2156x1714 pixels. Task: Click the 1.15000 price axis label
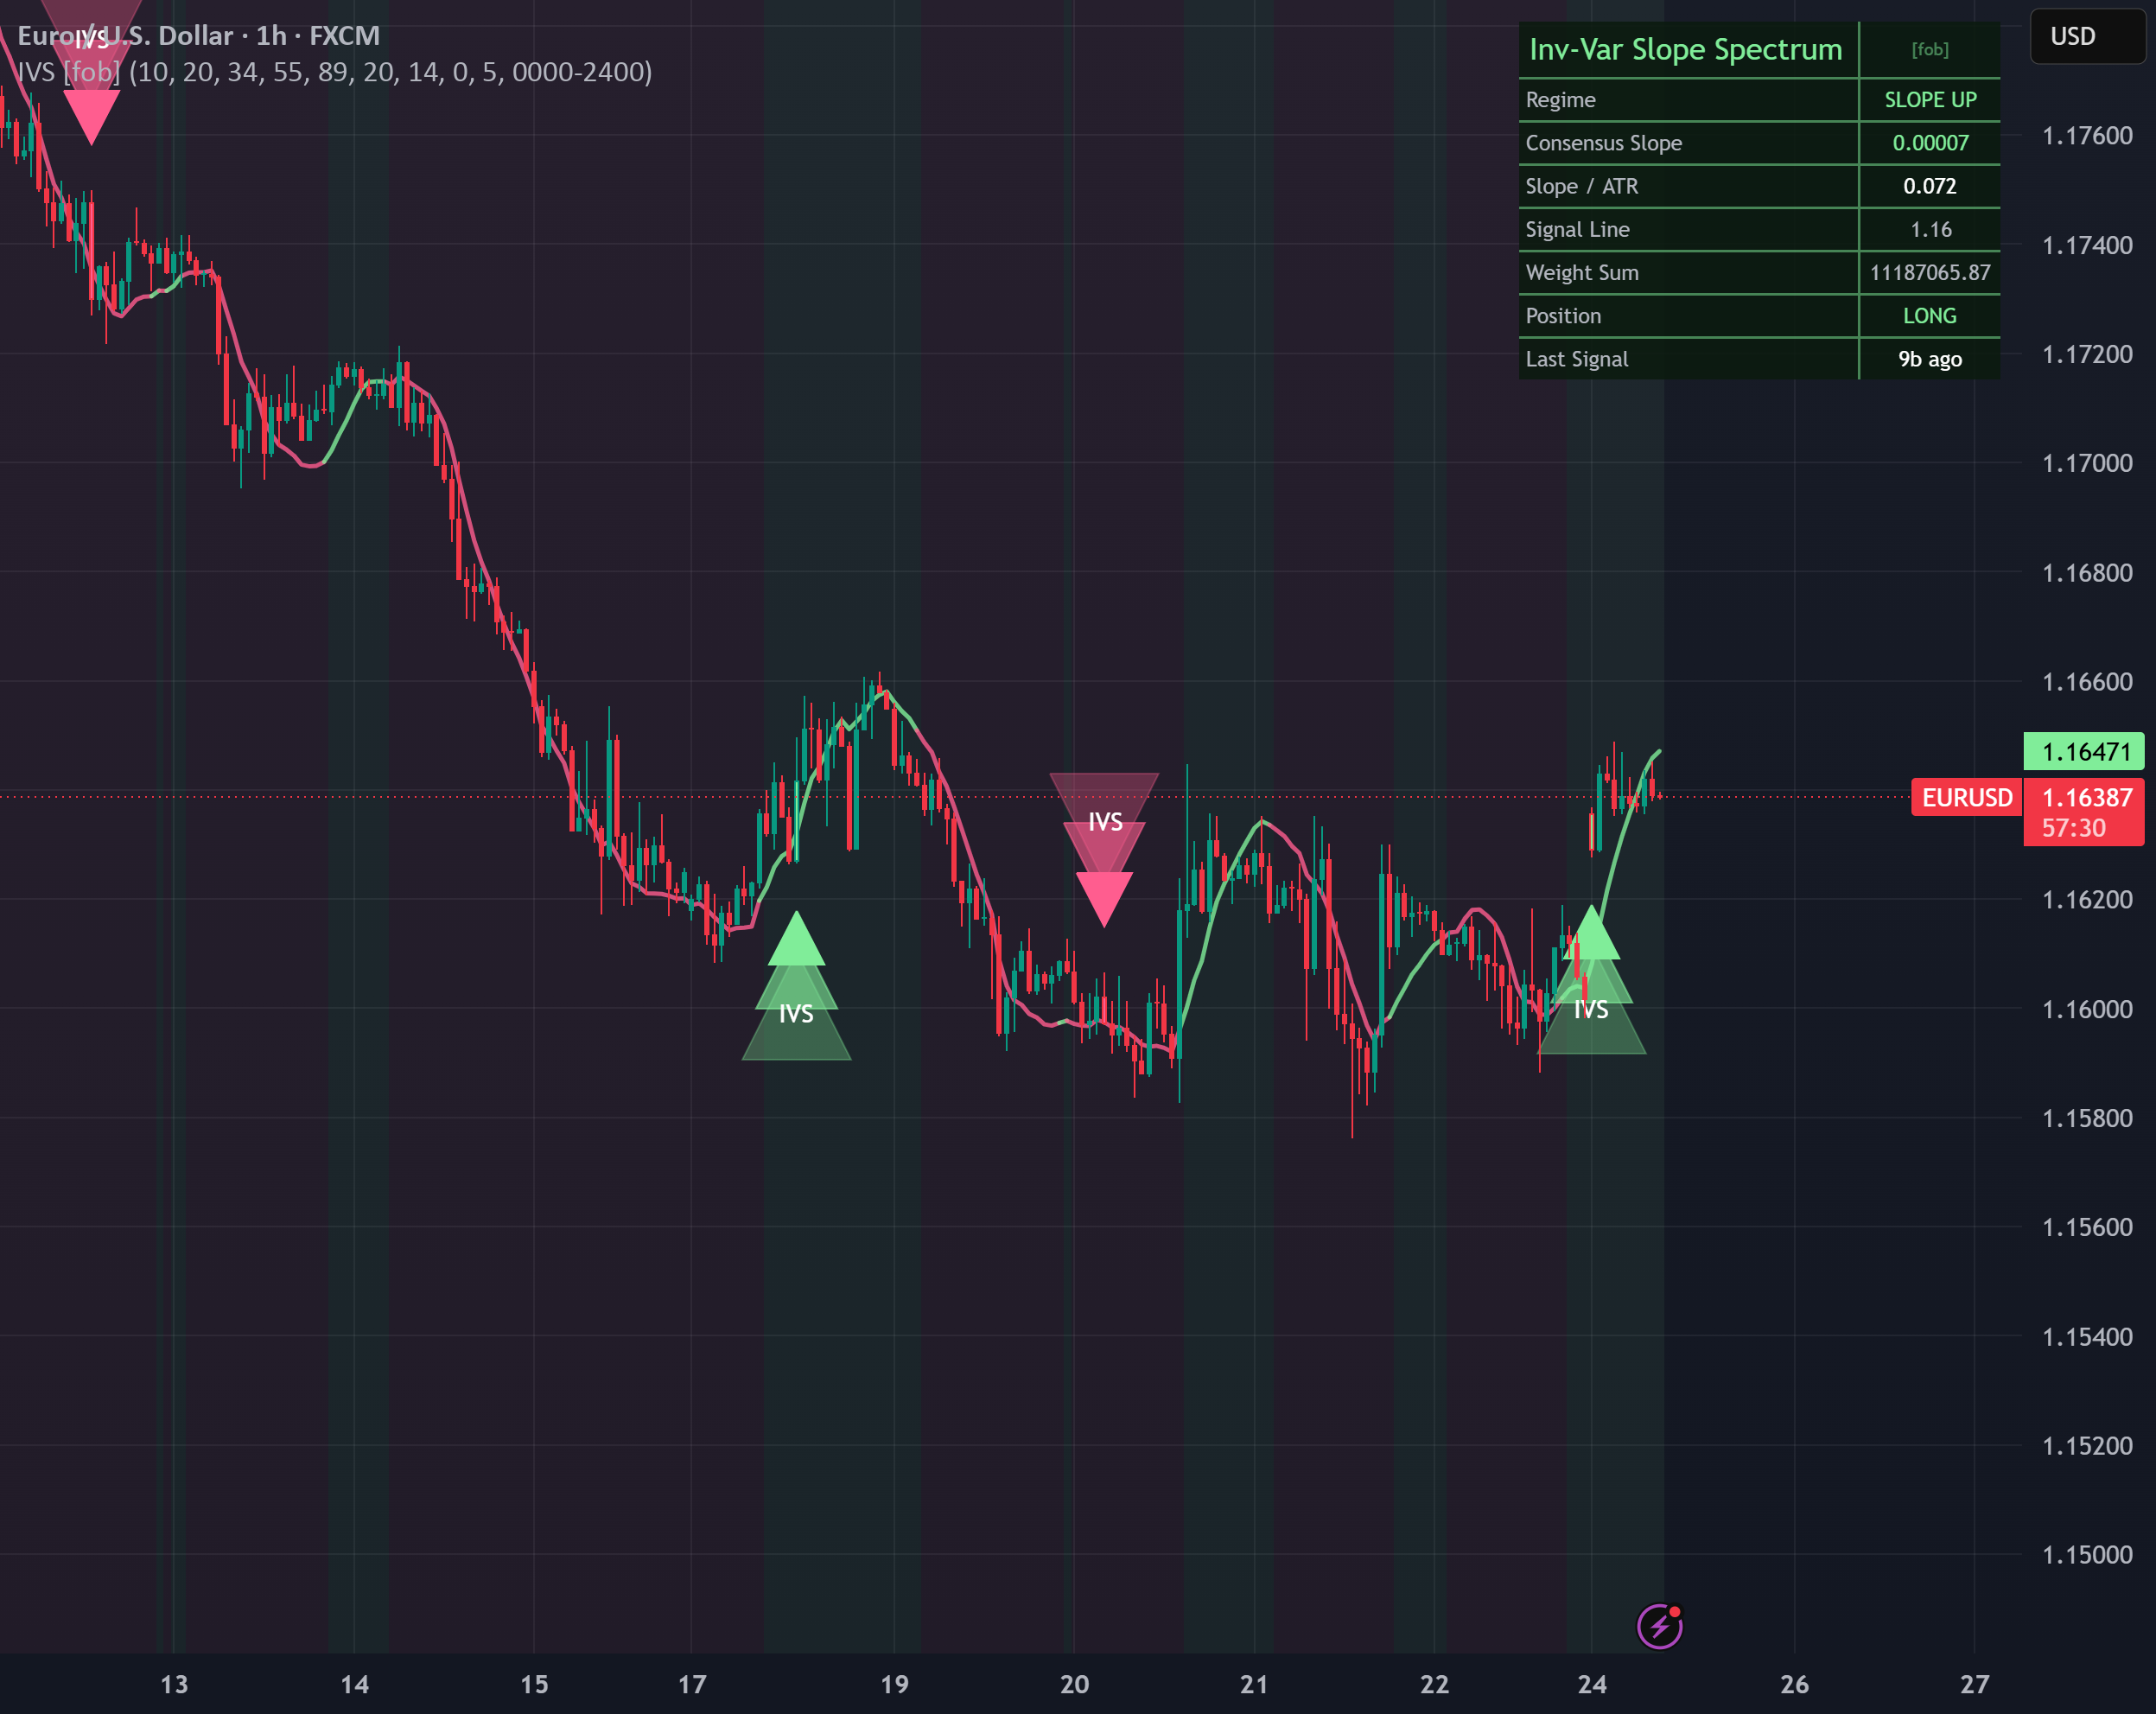2087,1554
